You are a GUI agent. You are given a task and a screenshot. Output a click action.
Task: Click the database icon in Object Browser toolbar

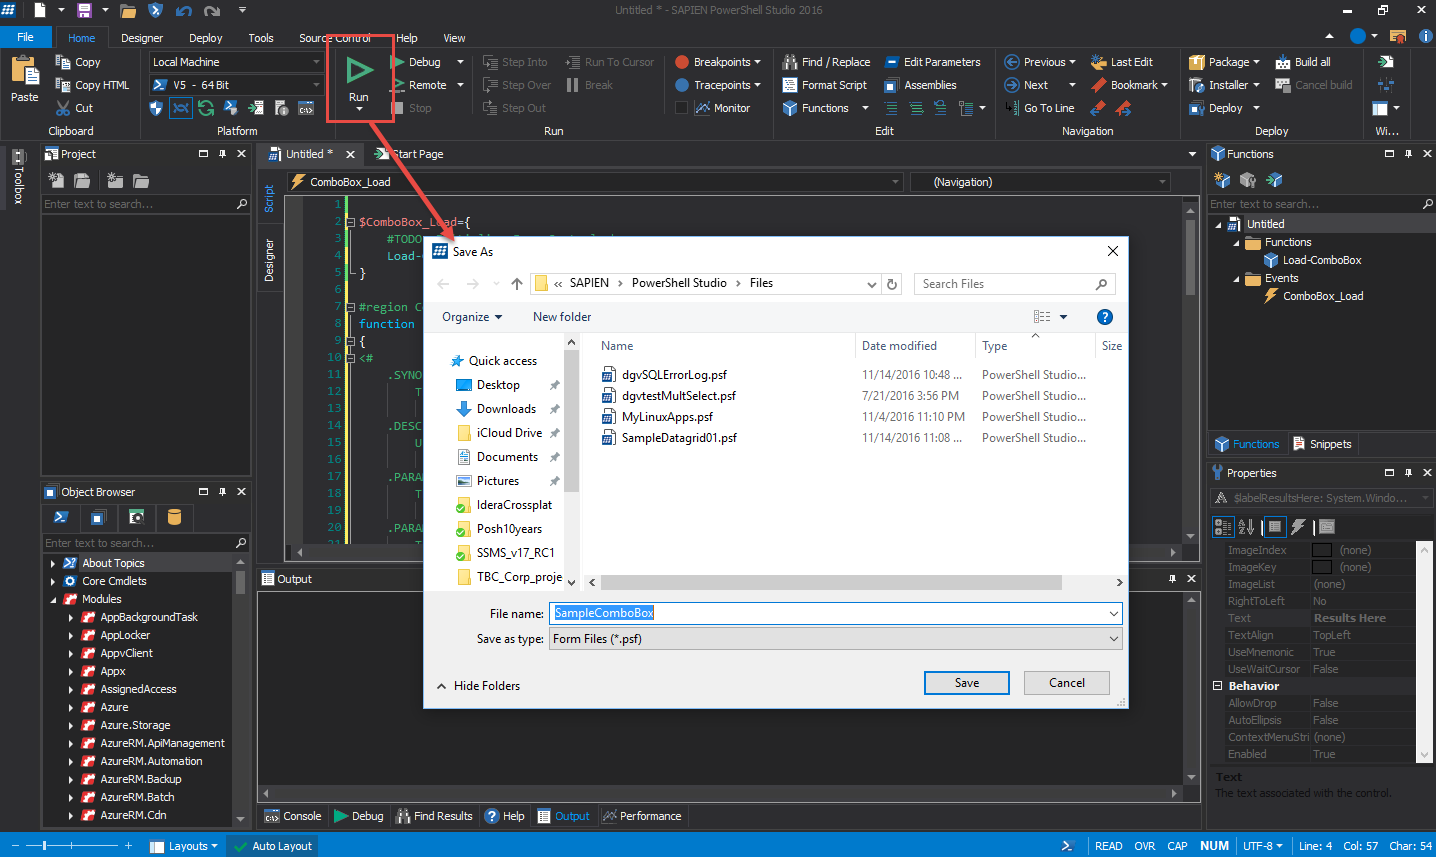(x=174, y=517)
